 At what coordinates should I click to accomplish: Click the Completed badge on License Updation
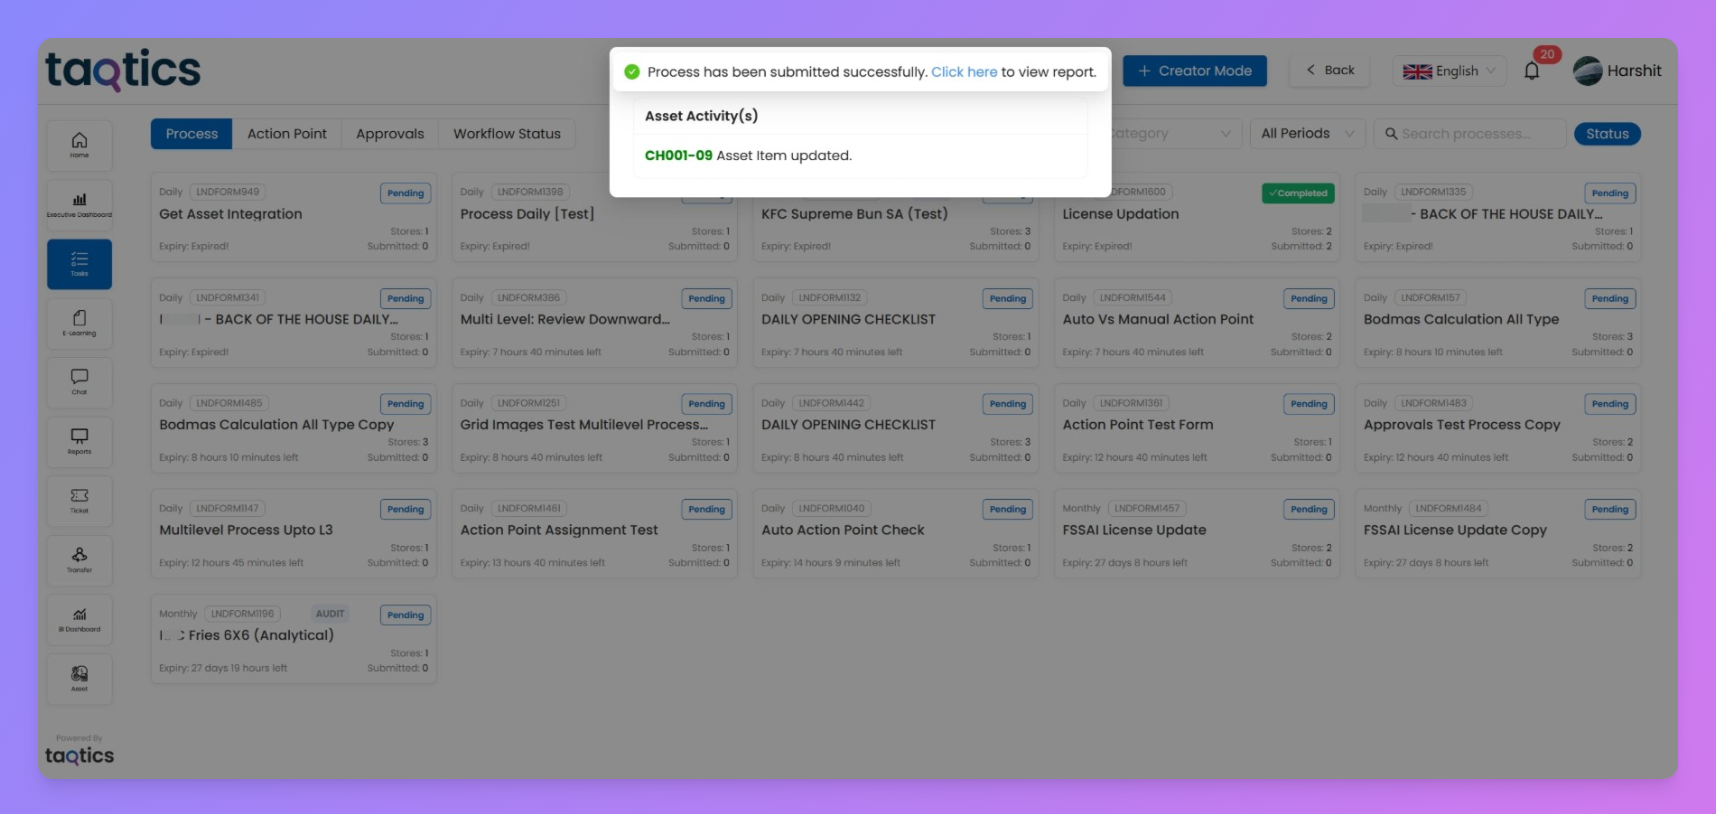1298,193
